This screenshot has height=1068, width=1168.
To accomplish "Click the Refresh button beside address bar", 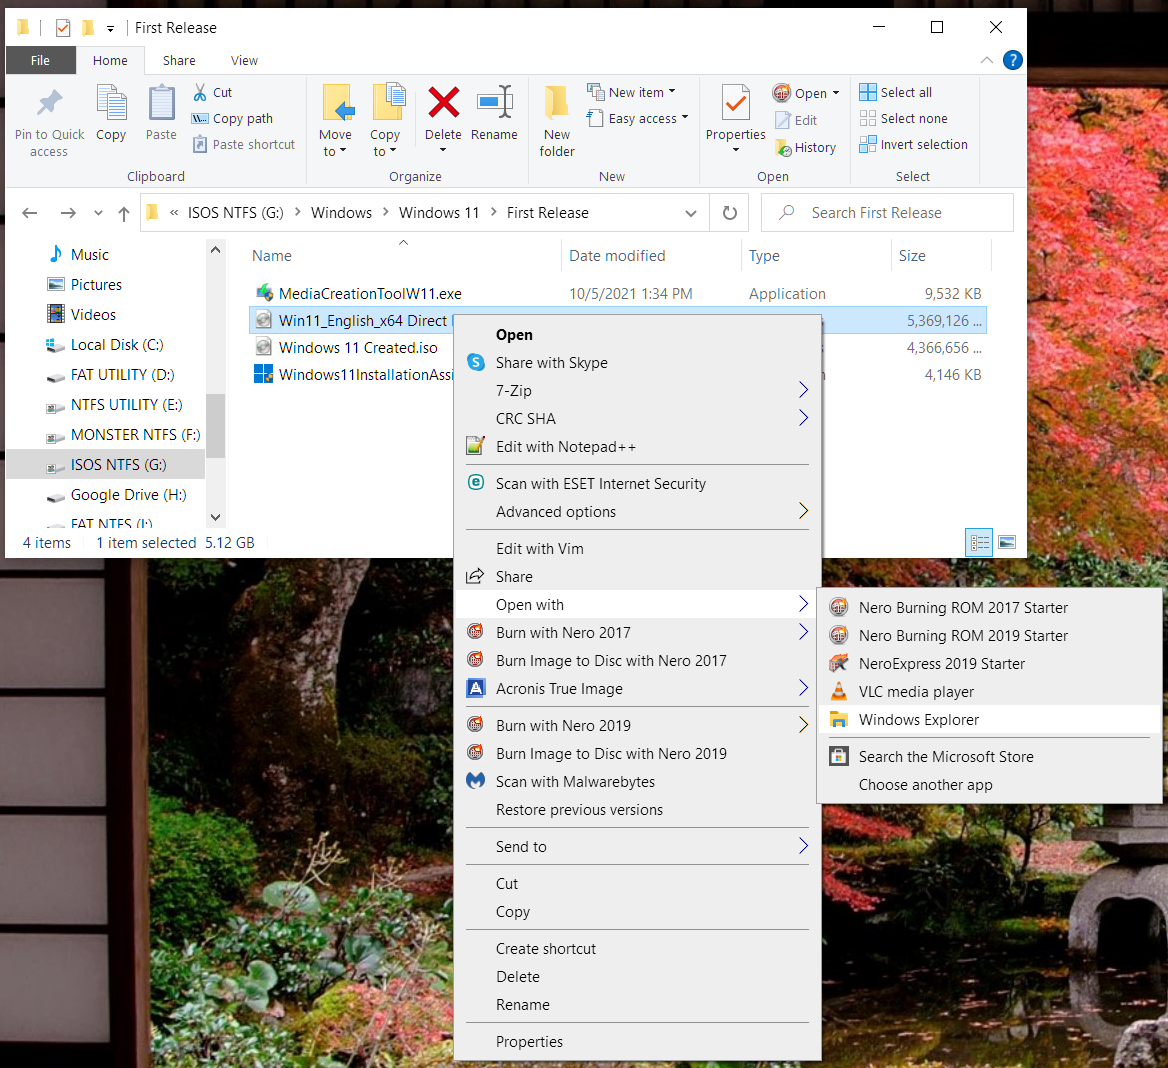I will pos(730,213).
